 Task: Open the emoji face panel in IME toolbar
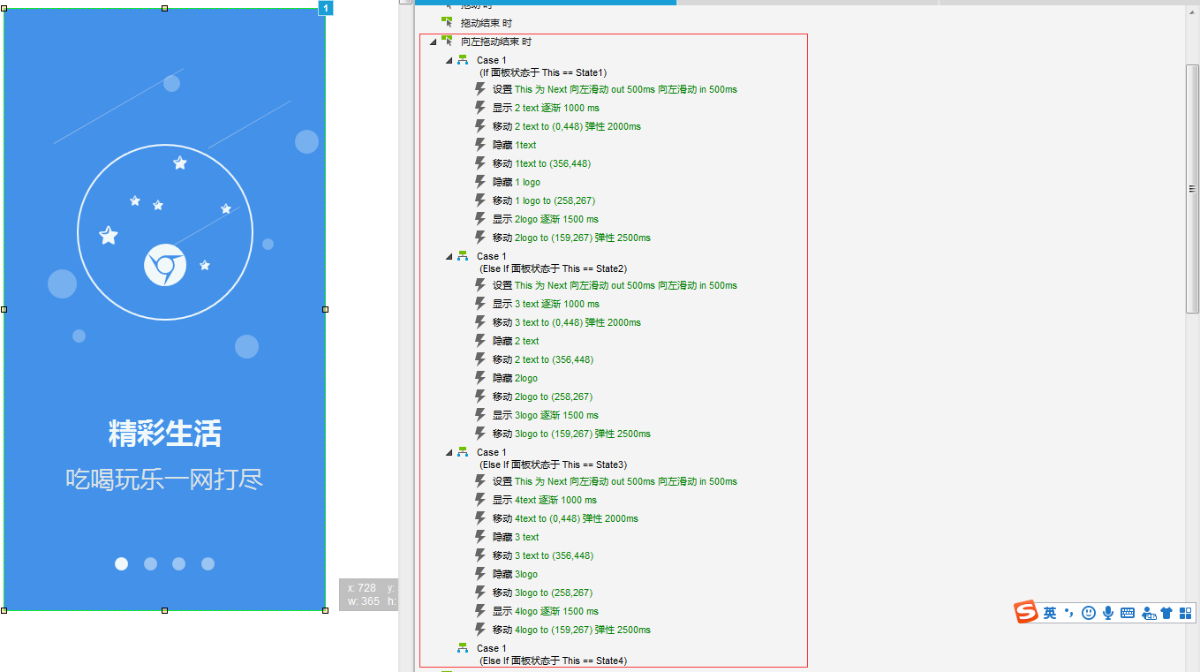click(x=1089, y=613)
